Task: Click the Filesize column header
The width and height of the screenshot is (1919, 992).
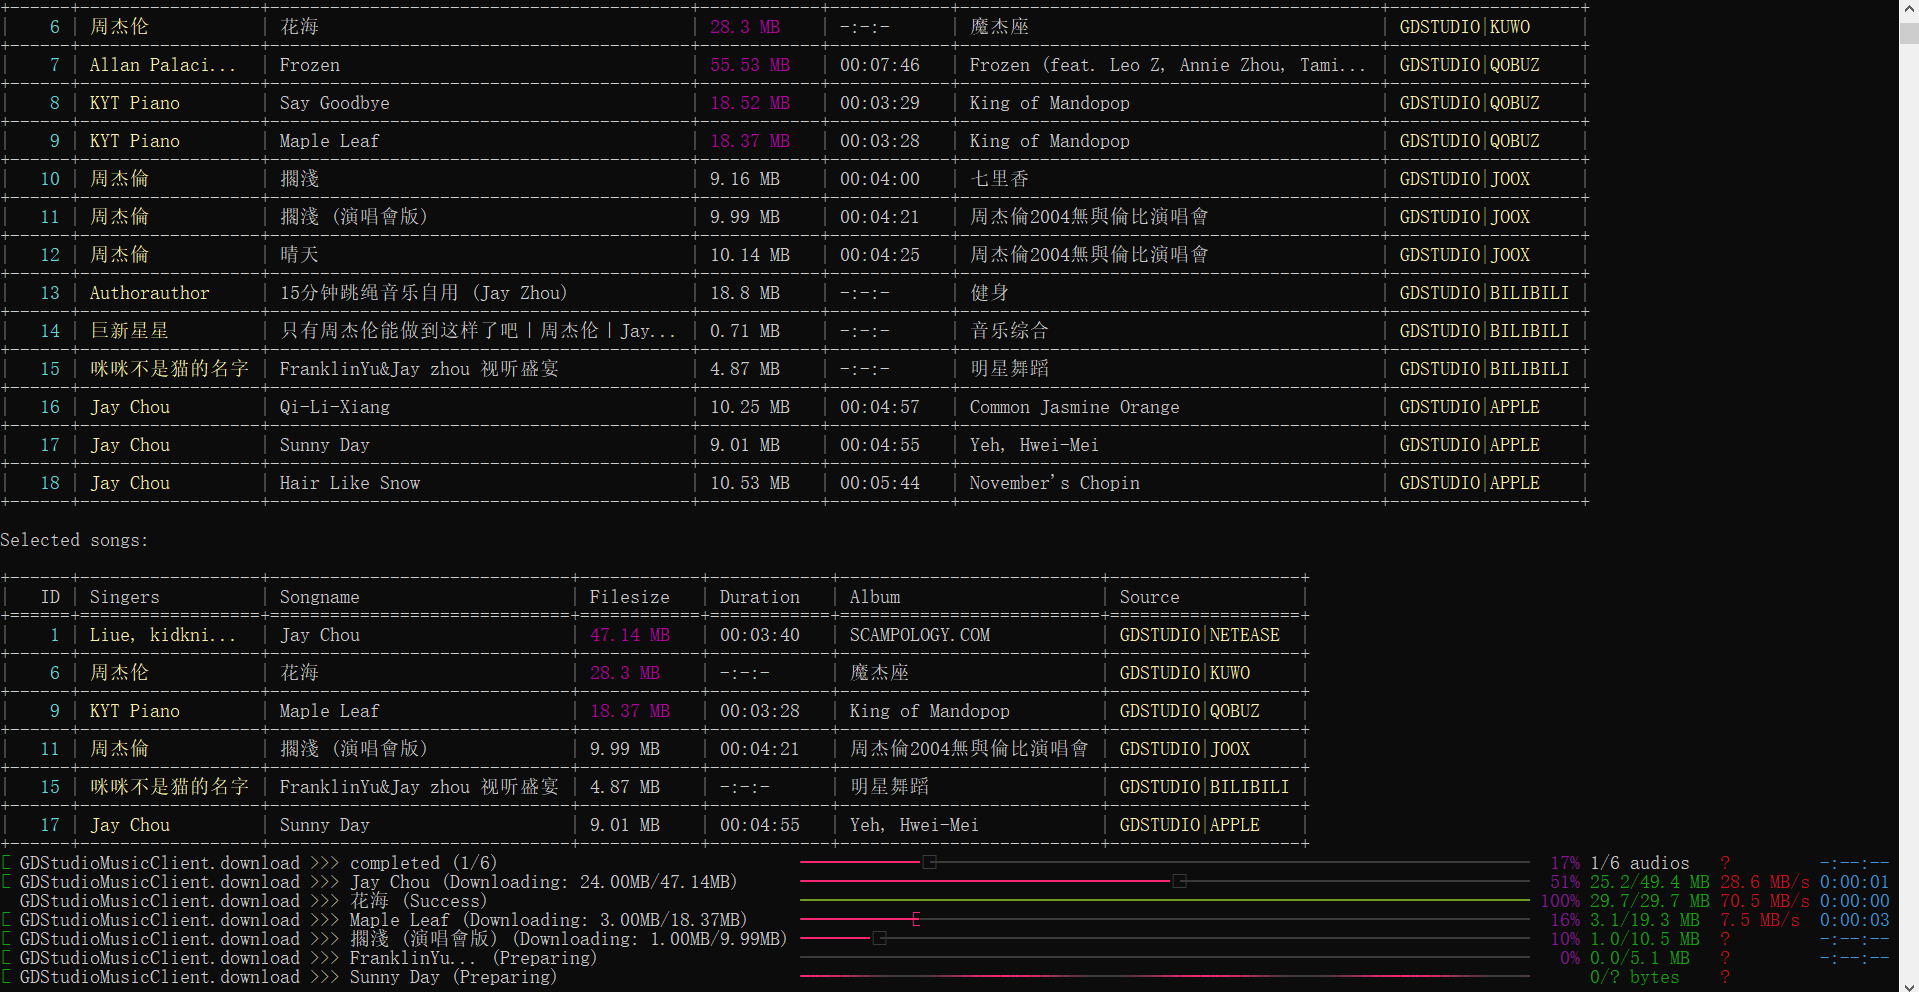Action: tap(629, 597)
